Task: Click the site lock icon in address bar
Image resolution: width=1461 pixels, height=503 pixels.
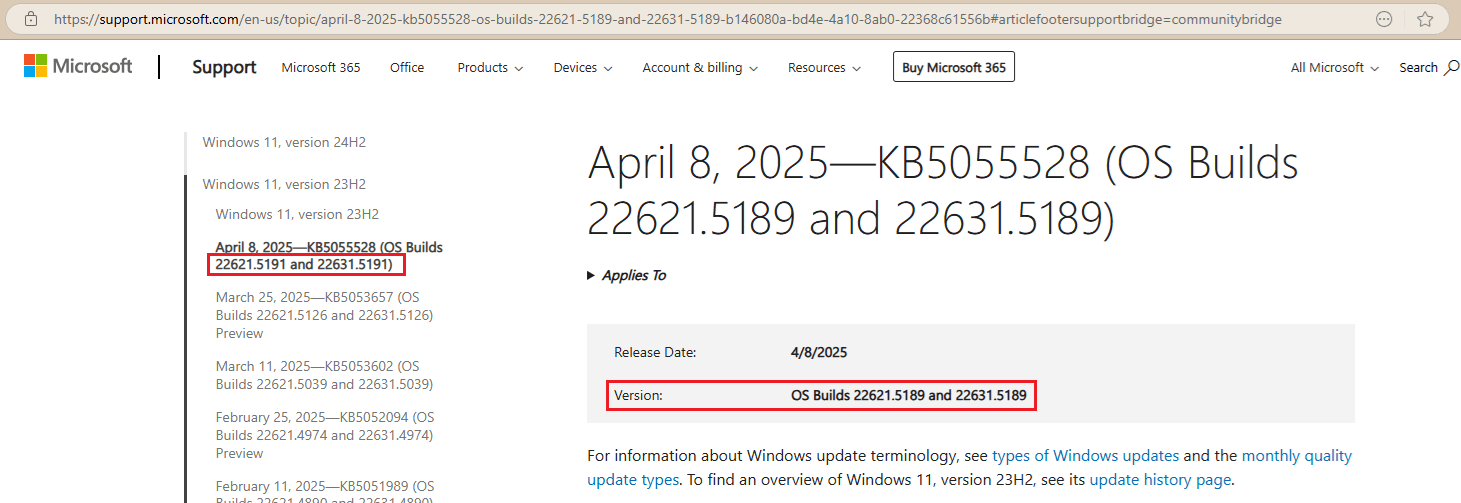Action: coord(32,19)
